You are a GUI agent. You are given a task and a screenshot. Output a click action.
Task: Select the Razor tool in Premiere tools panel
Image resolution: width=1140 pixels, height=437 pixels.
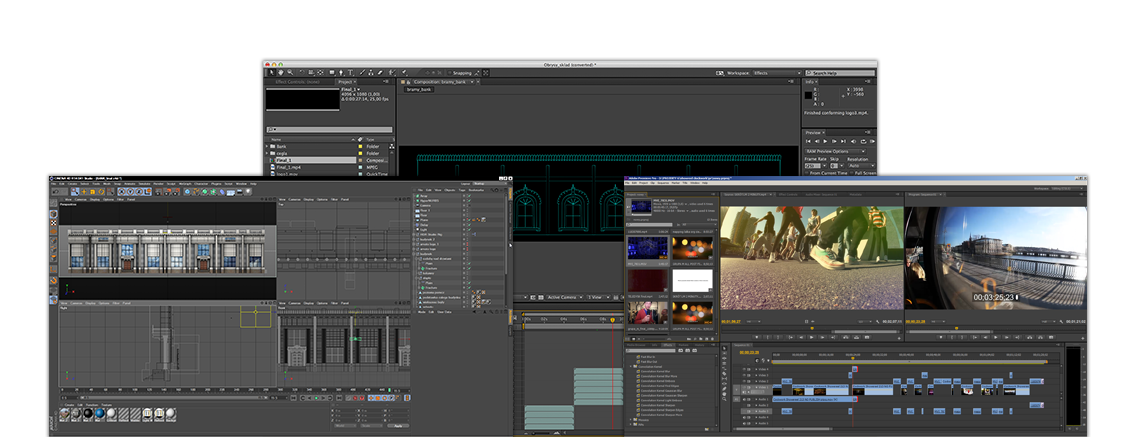[724, 374]
